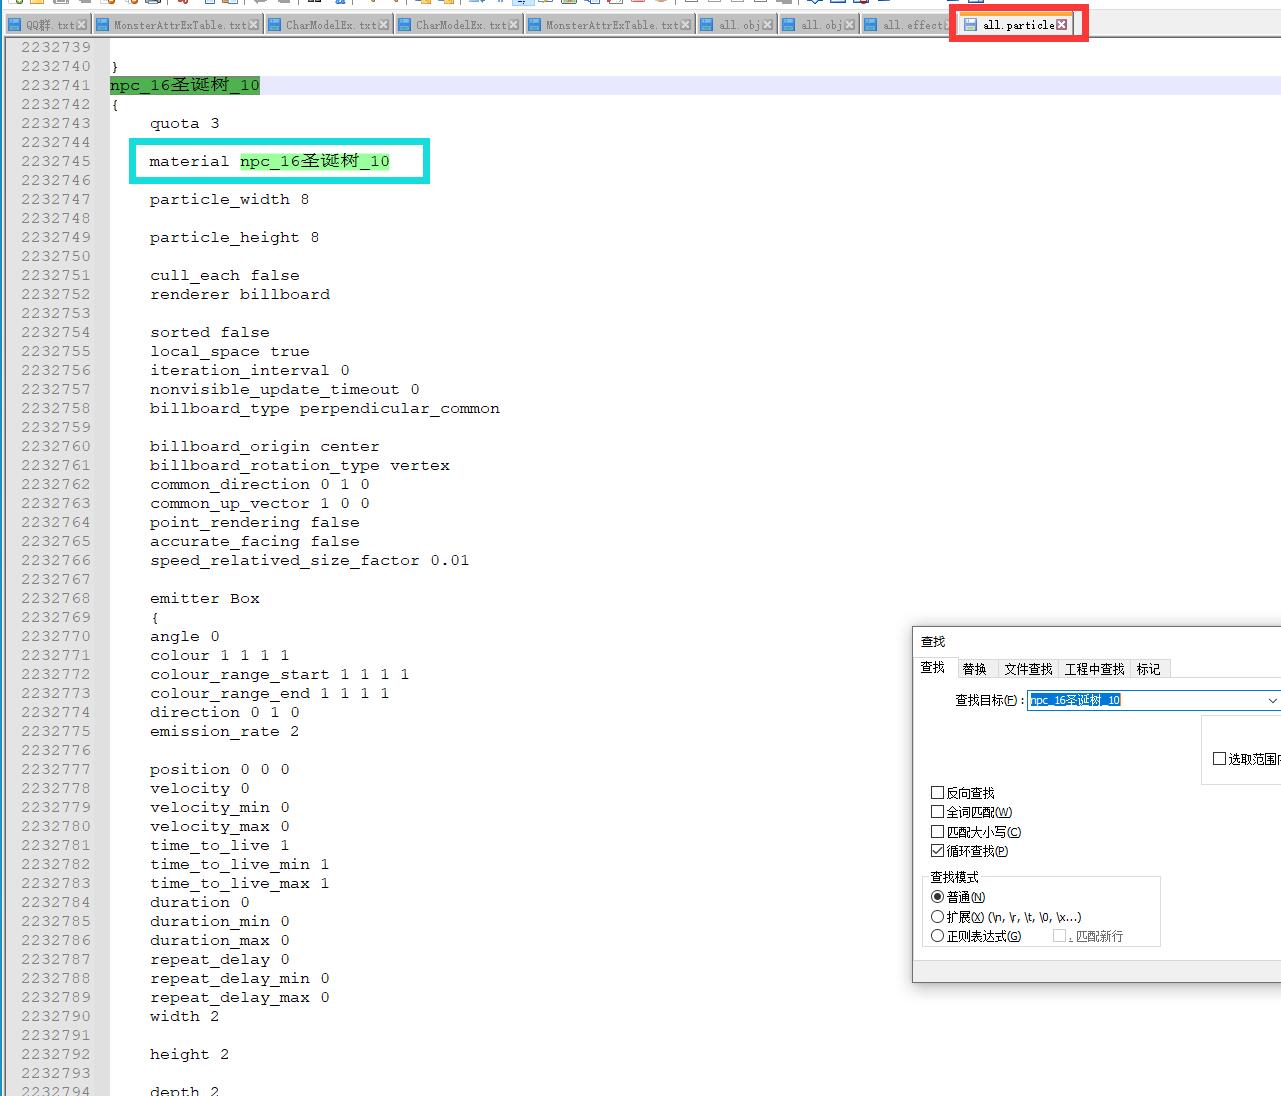This screenshot has height=1096, width=1281.
Task: Uncheck the 循环查找(P) checkbox
Action: pyautogui.click(x=937, y=851)
